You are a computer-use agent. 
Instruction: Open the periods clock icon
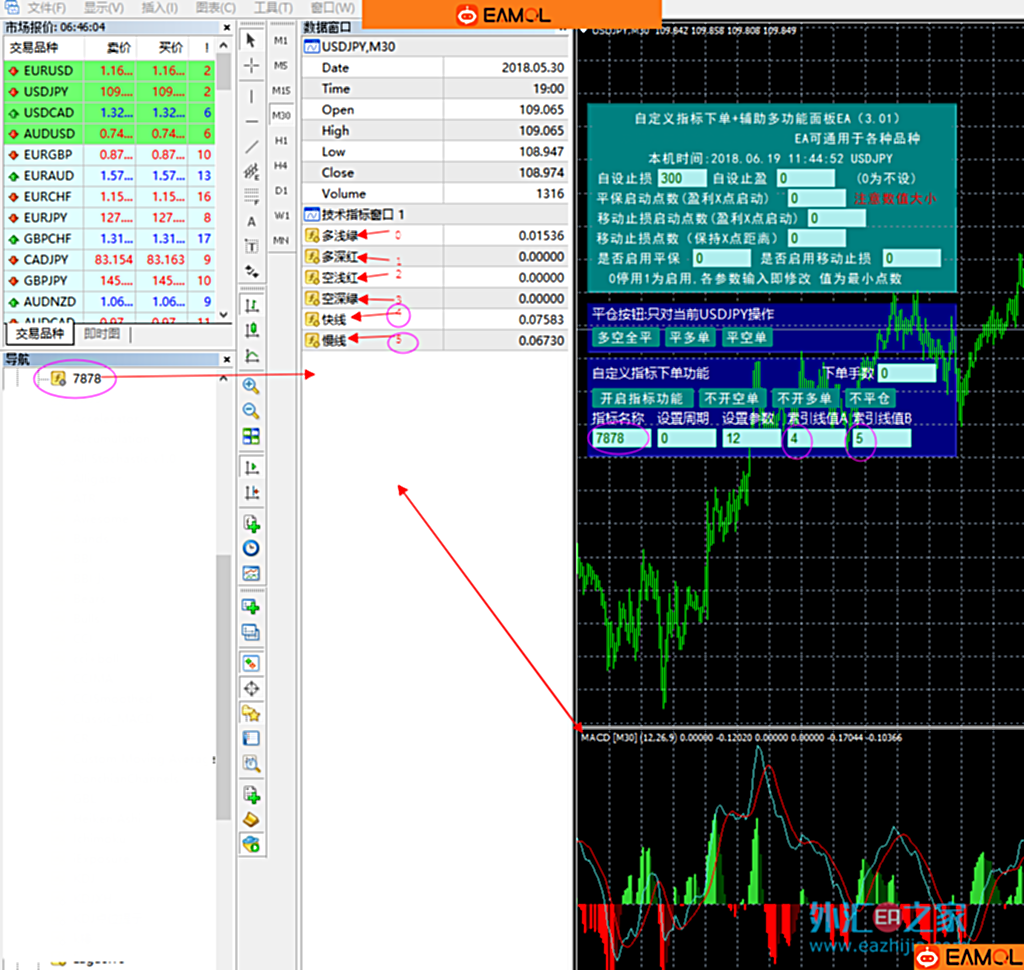click(x=251, y=548)
